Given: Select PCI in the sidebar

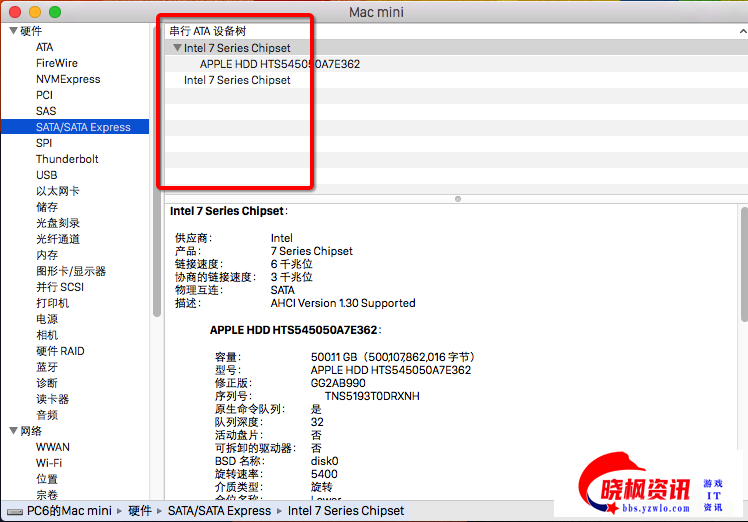Looking at the screenshot, I should coord(44,95).
